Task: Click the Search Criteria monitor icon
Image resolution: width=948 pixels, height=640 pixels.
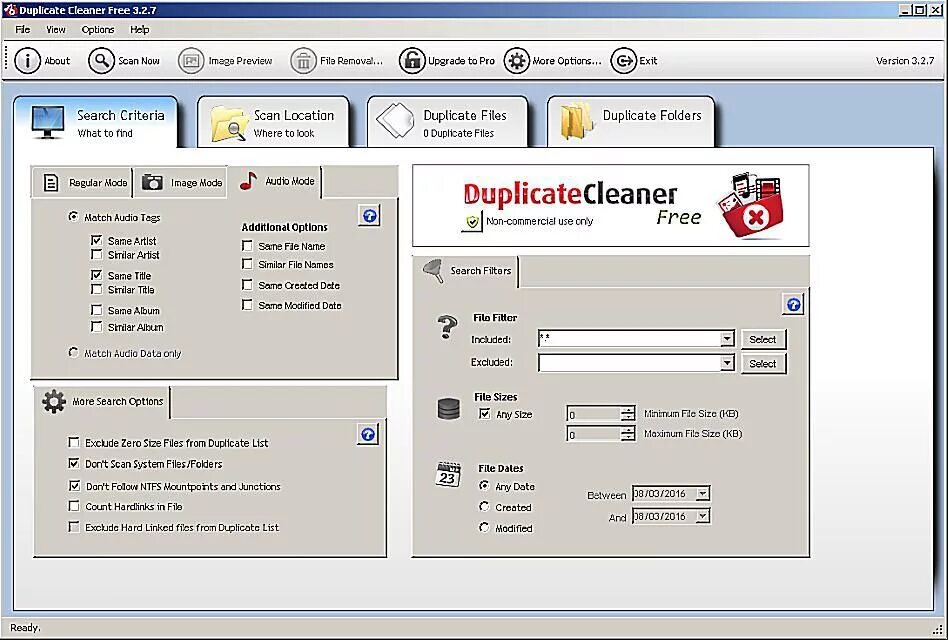Action: (48, 121)
